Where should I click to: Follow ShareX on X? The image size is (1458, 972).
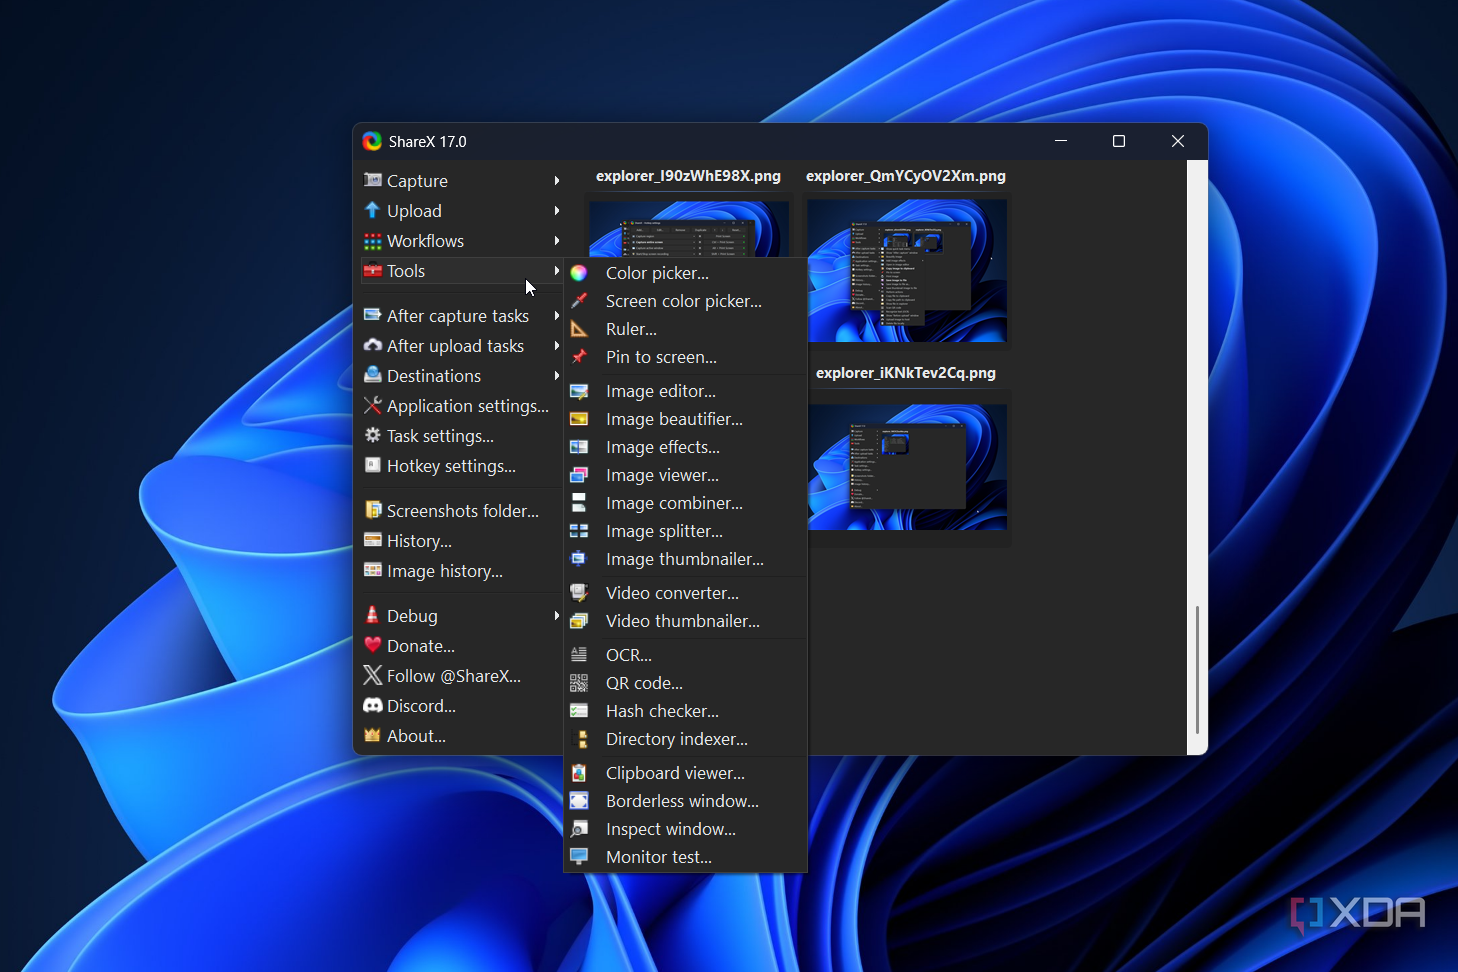point(453,676)
